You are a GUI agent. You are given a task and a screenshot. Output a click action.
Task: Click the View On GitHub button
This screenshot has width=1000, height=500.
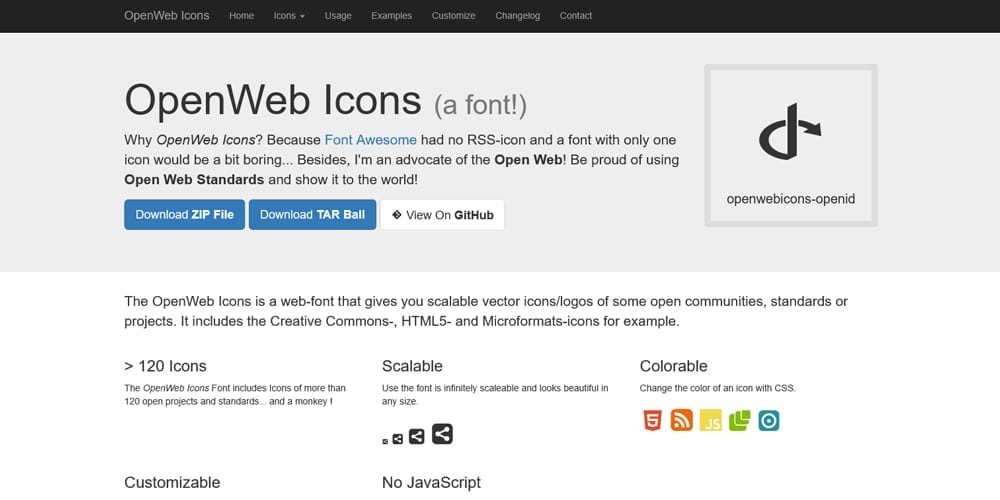443,215
